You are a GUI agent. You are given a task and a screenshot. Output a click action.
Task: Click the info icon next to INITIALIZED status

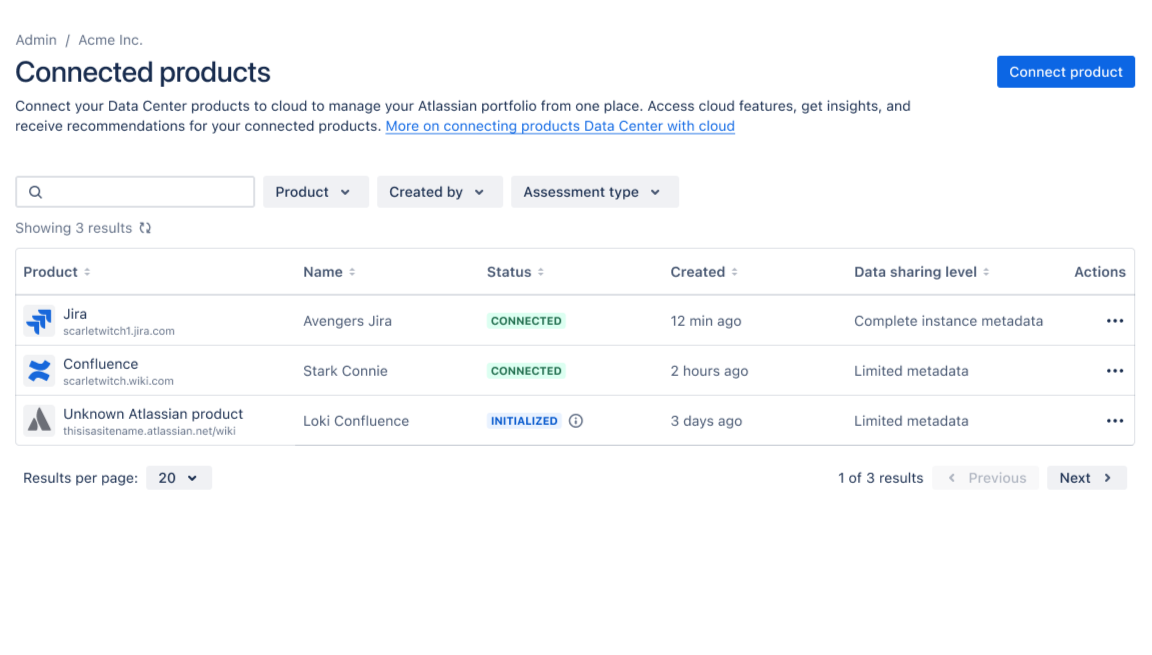tap(576, 421)
